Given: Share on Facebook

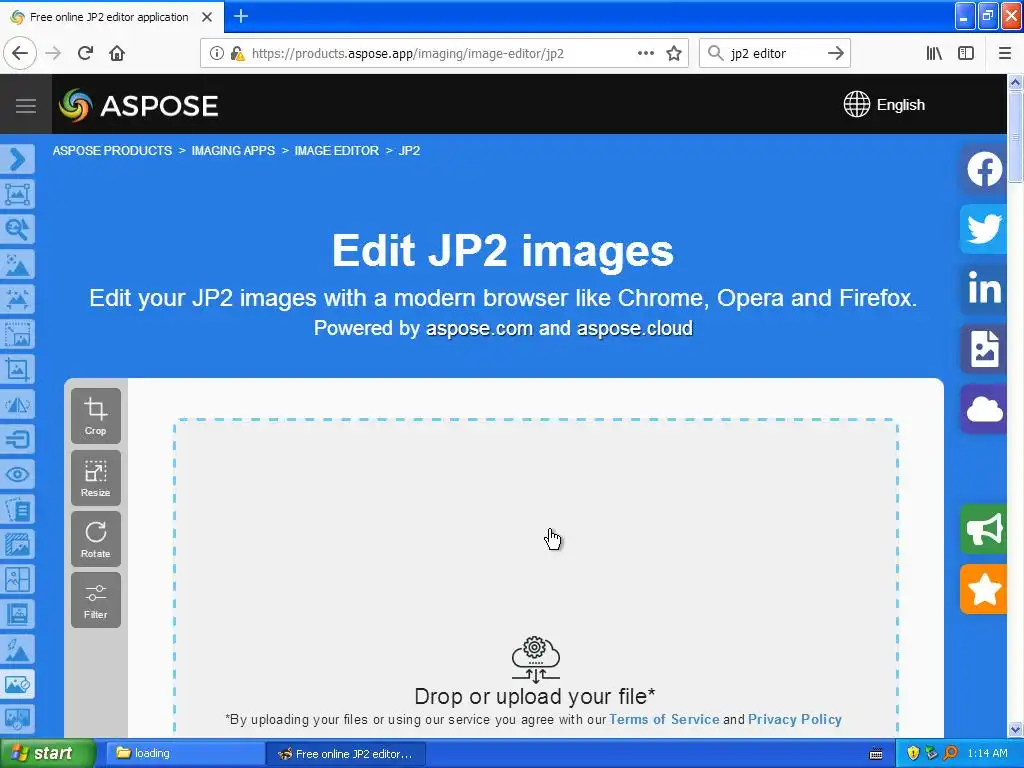Looking at the screenshot, I should (x=984, y=169).
